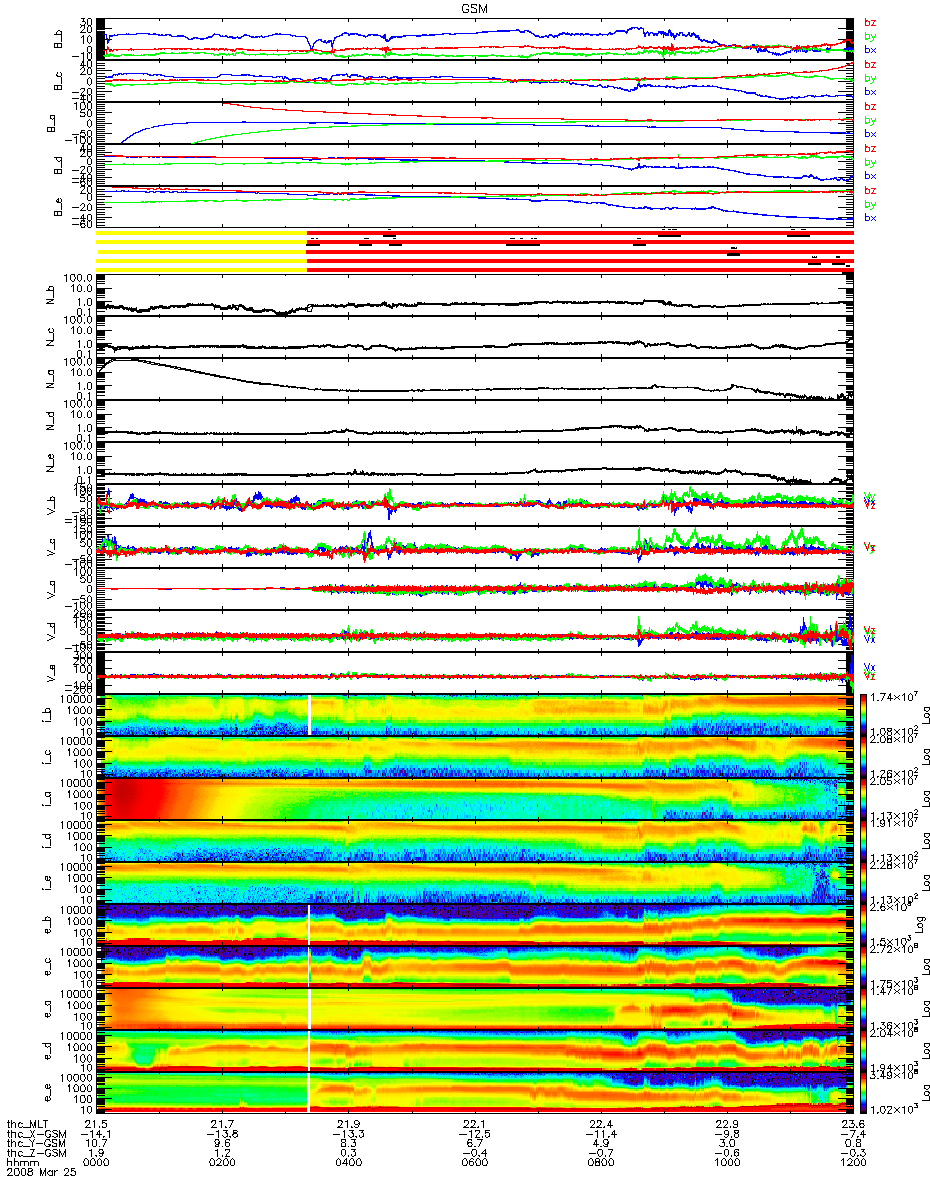Click the yellow segment of the status bar
Image resolution: width=930 pixels, height=1200 pixels.
pos(201,250)
